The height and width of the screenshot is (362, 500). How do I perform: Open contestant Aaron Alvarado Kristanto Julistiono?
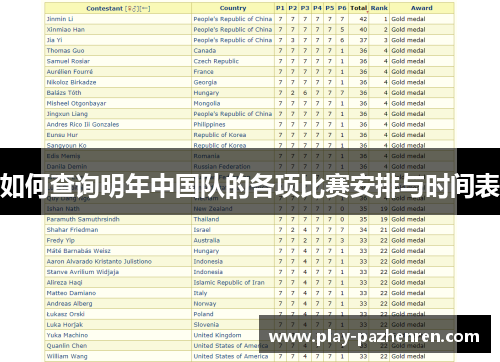click(99, 262)
